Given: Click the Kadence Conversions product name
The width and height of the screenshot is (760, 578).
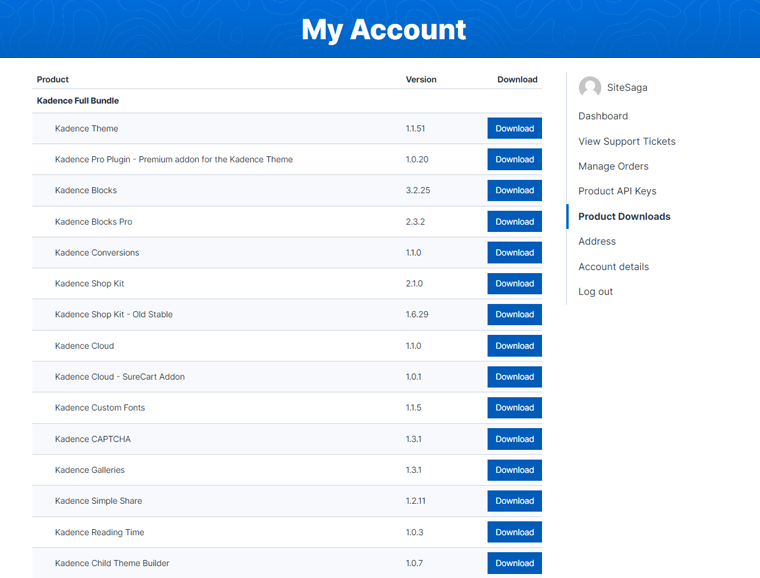Looking at the screenshot, I should pyautogui.click(x=97, y=252).
